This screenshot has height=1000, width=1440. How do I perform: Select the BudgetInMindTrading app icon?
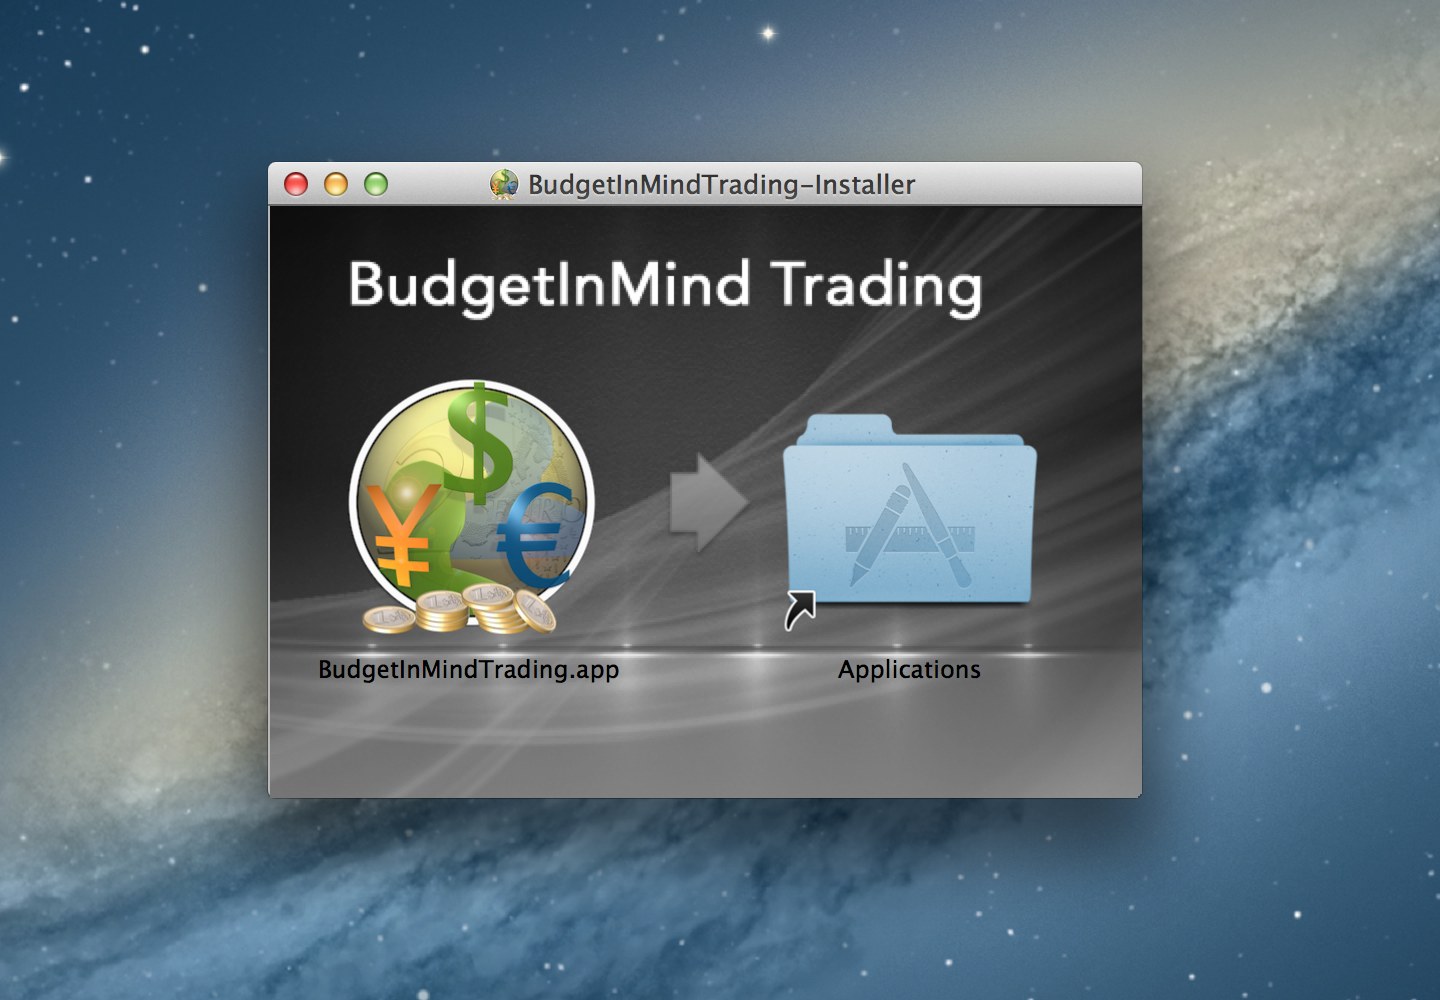coord(470,508)
